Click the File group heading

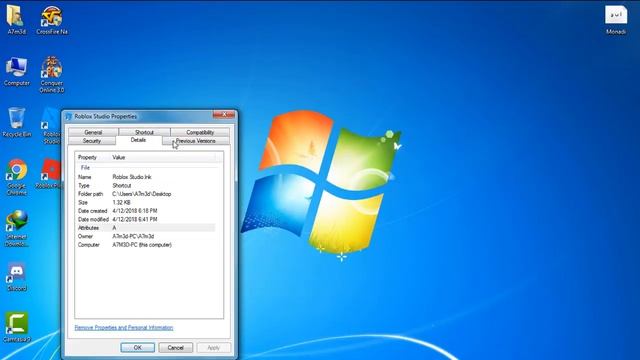(85, 168)
